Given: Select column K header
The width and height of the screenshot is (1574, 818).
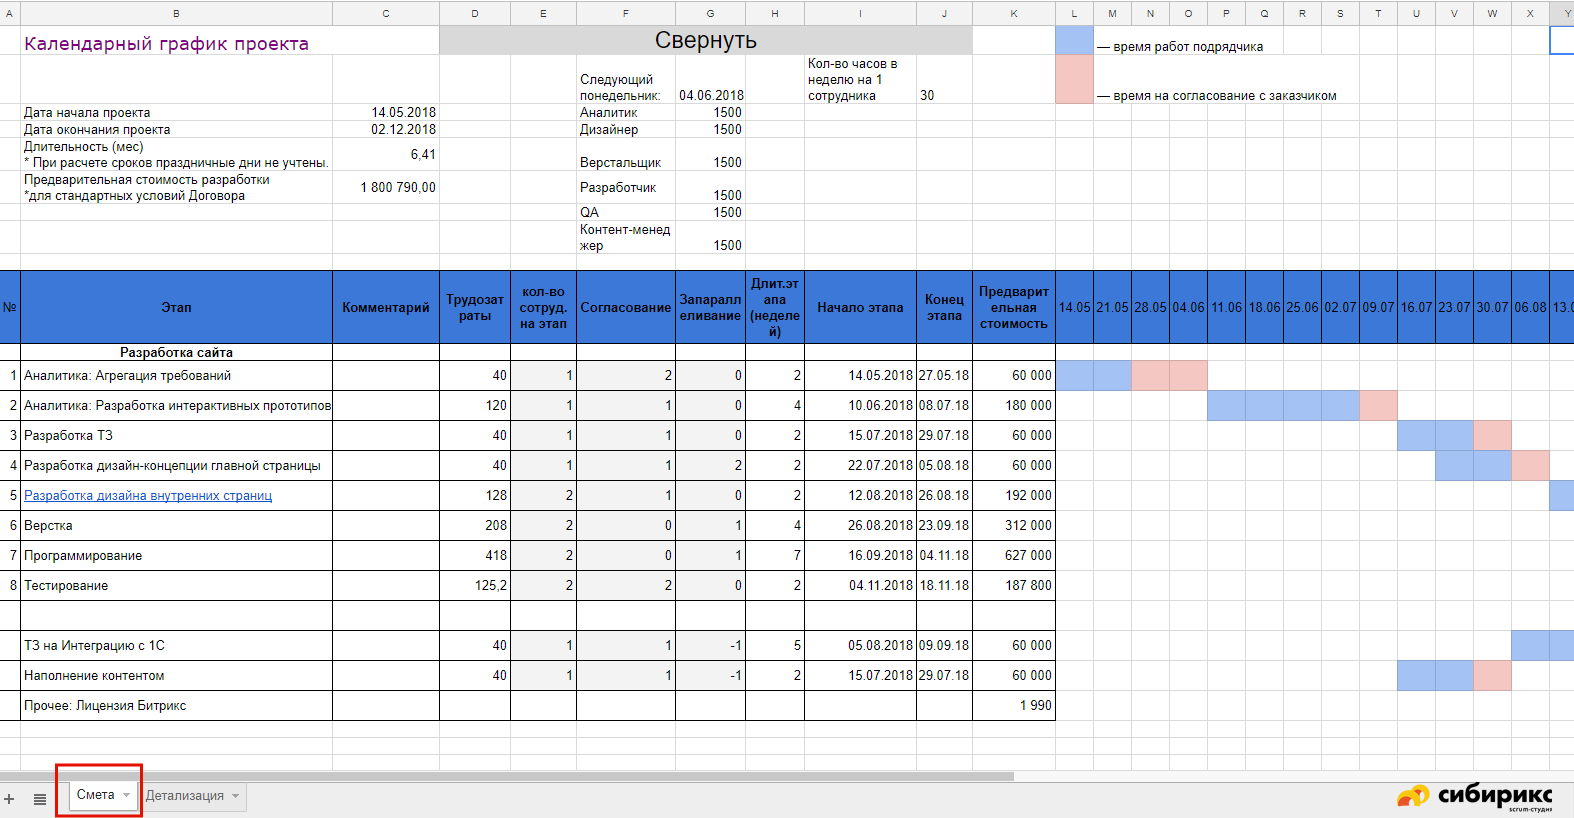Looking at the screenshot, I should (x=1014, y=13).
